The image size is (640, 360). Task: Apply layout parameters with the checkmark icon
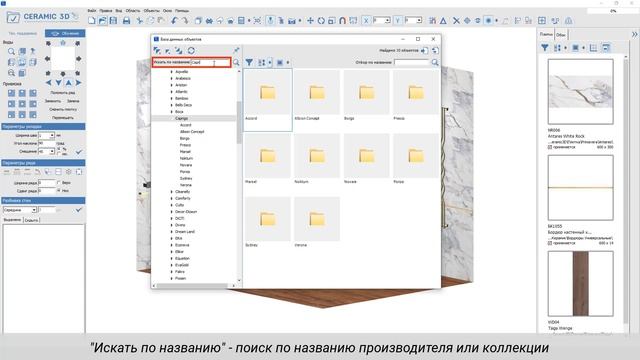(x=79, y=151)
